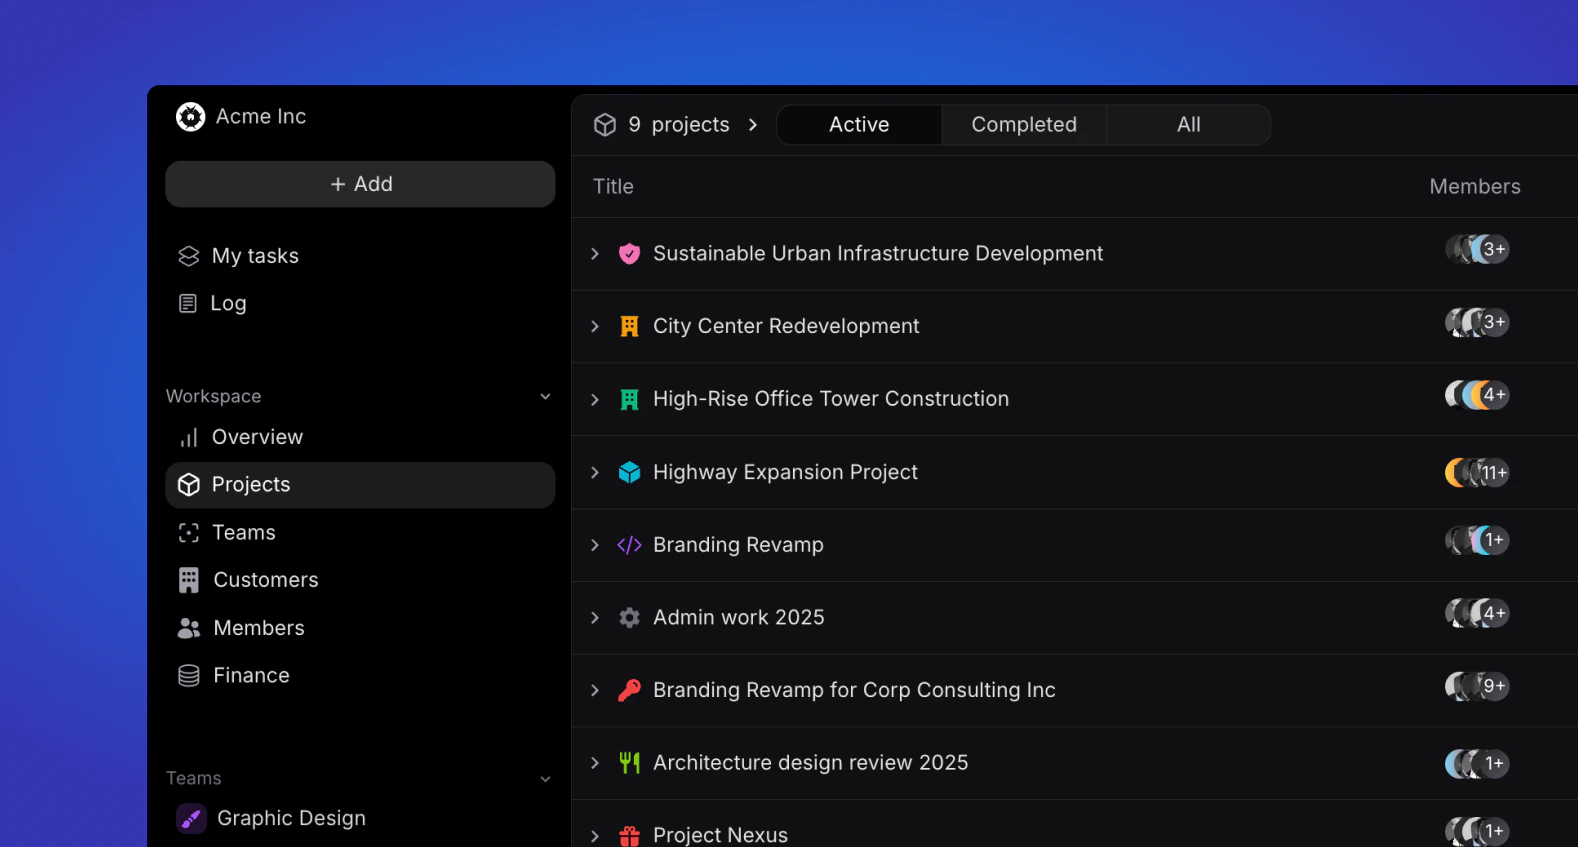
Task: Click the chevron next to 9 projects
Action: 753,125
